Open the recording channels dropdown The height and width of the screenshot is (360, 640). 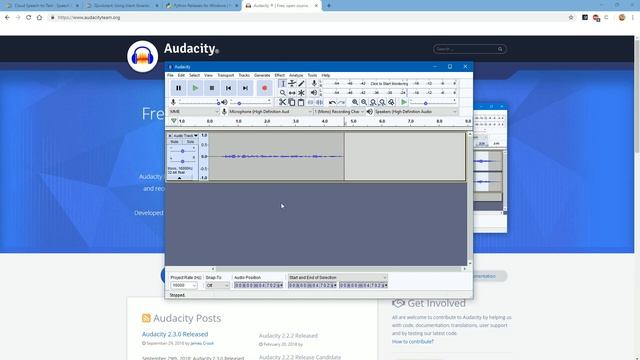pyautogui.click(x=339, y=111)
